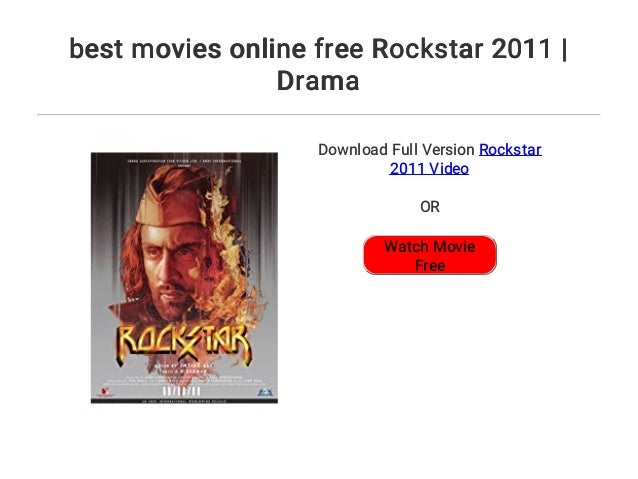The width and height of the screenshot is (638, 479).
Task: Click the release date on the poster
Action: pyautogui.click(x=181, y=392)
